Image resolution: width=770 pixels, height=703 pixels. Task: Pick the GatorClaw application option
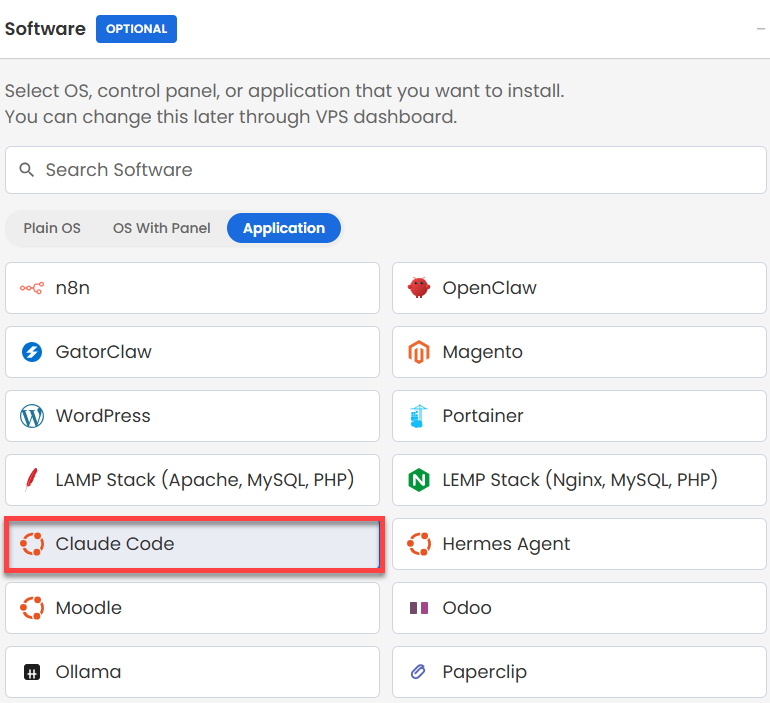point(192,352)
